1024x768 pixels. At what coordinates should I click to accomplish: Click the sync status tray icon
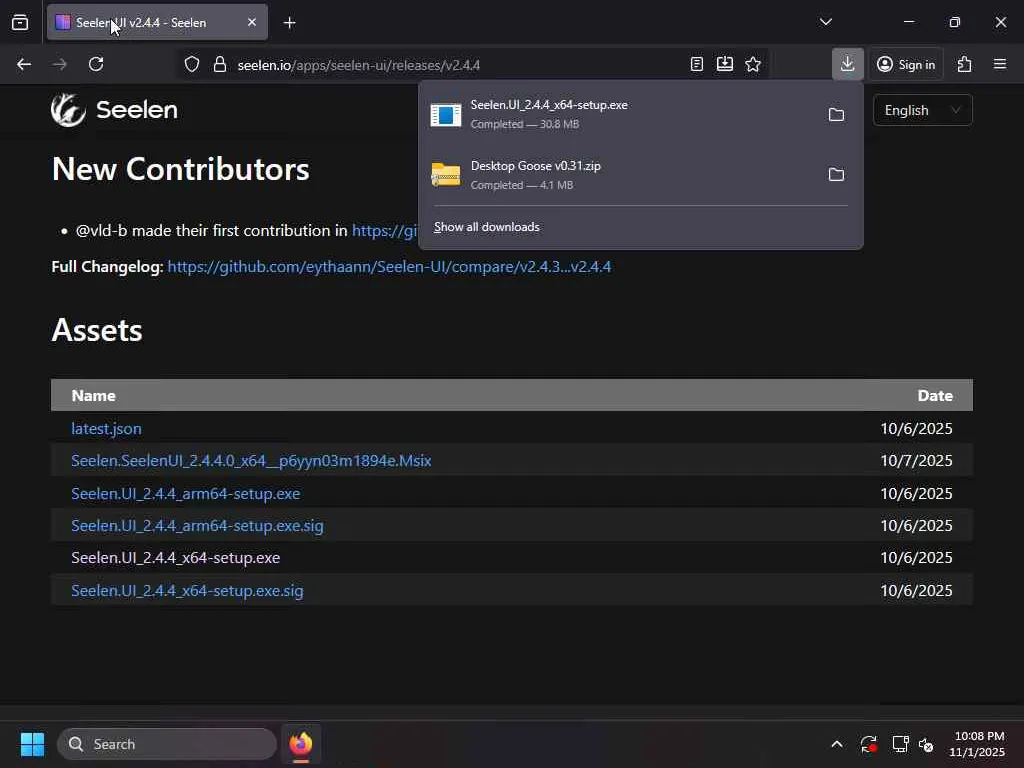(x=869, y=744)
